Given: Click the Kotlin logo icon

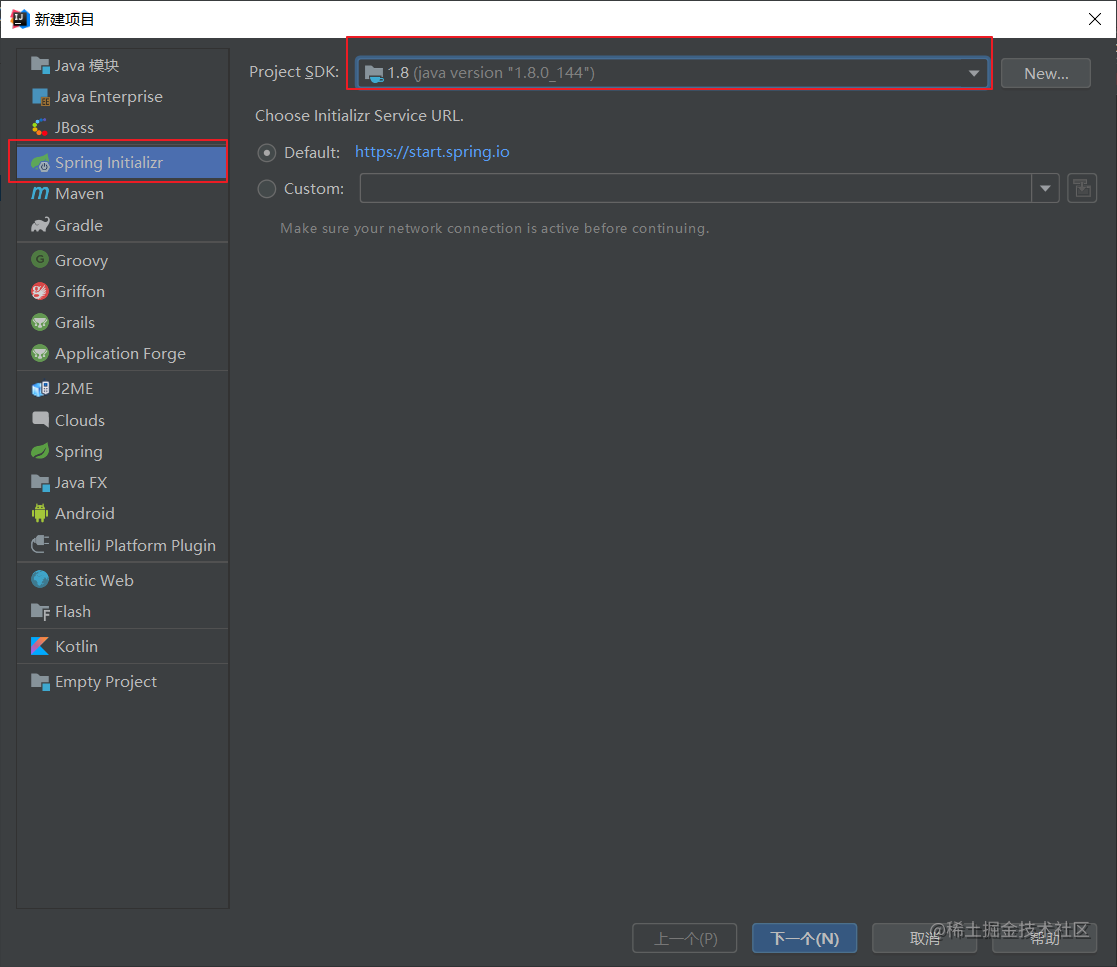Looking at the screenshot, I should 40,646.
